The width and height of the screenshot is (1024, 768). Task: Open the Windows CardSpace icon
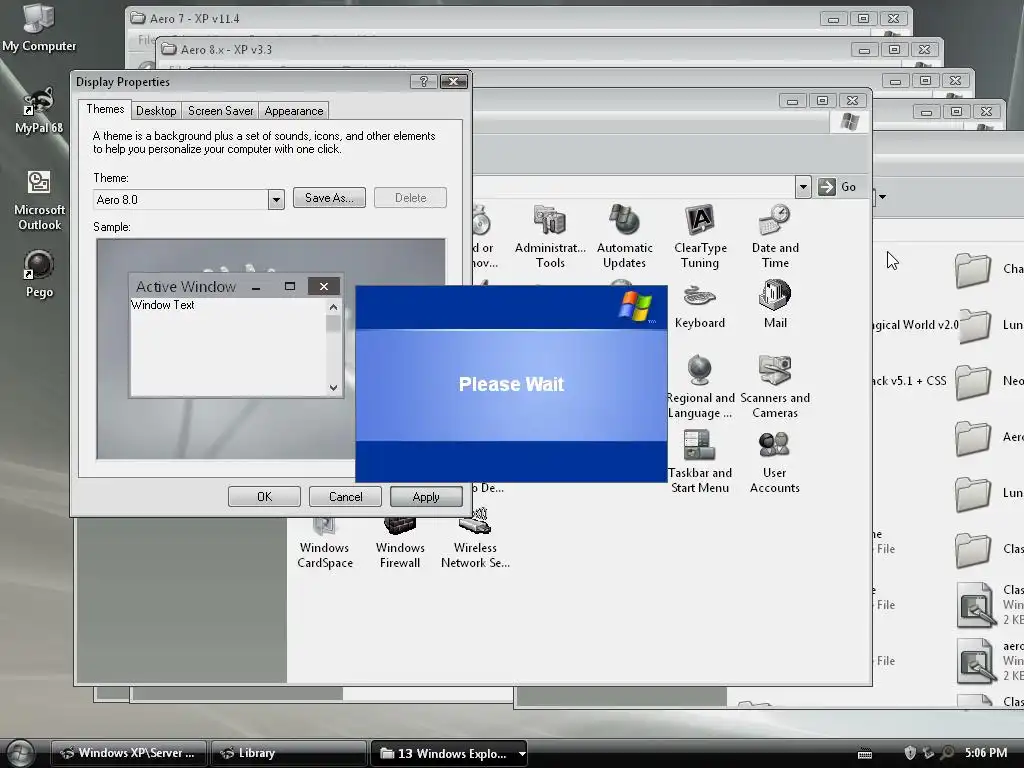pyautogui.click(x=325, y=543)
